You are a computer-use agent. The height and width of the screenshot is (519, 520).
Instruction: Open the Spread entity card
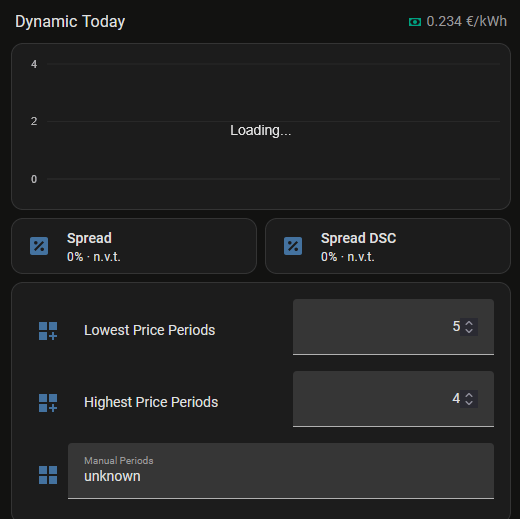point(134,246)
